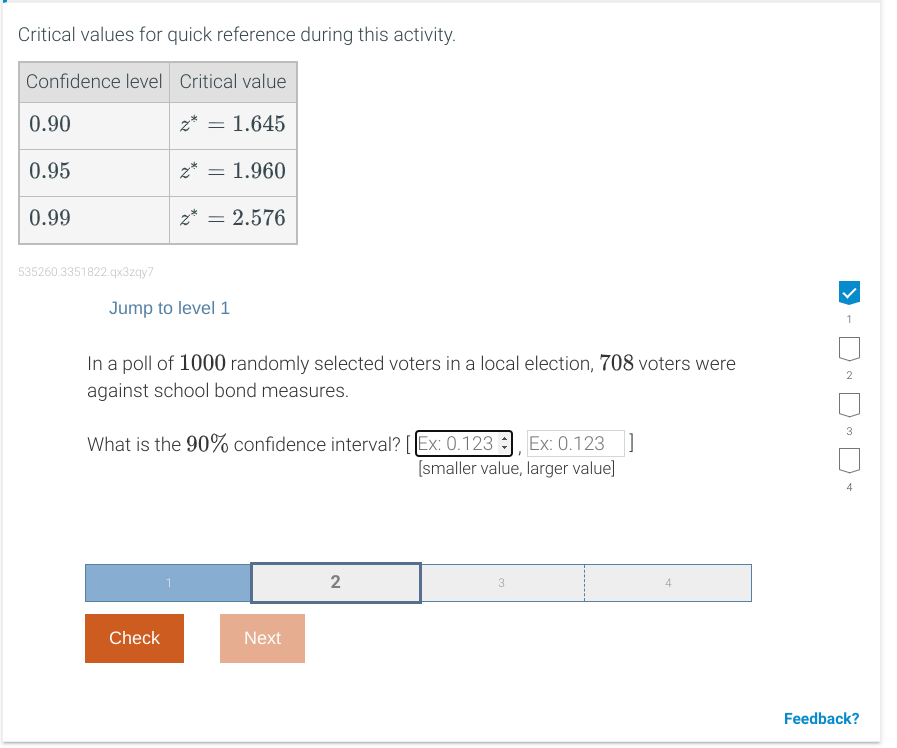The height and width of the screenshot is (748, 897).
Task: Select the 0.99 confidence level table row
Action: tap(157, 218)
